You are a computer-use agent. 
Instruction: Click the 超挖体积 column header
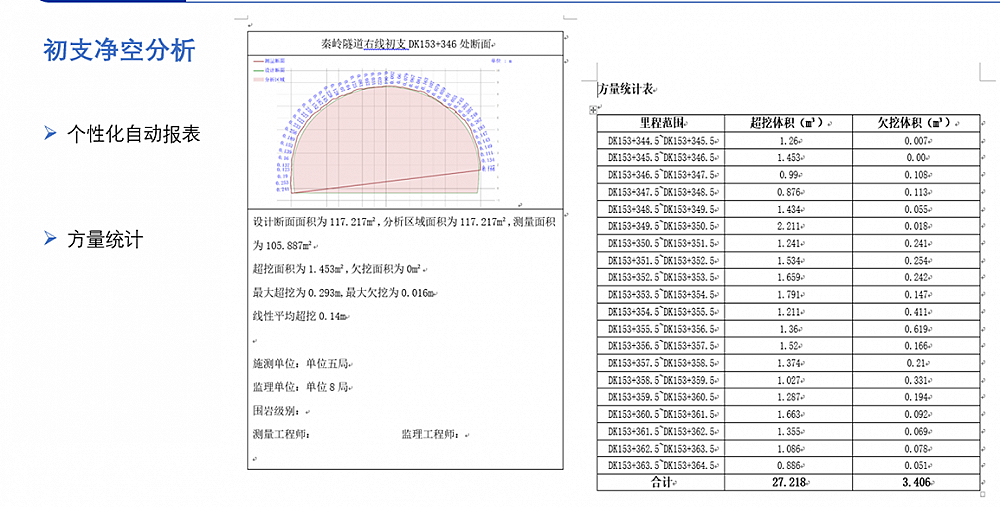786,123
